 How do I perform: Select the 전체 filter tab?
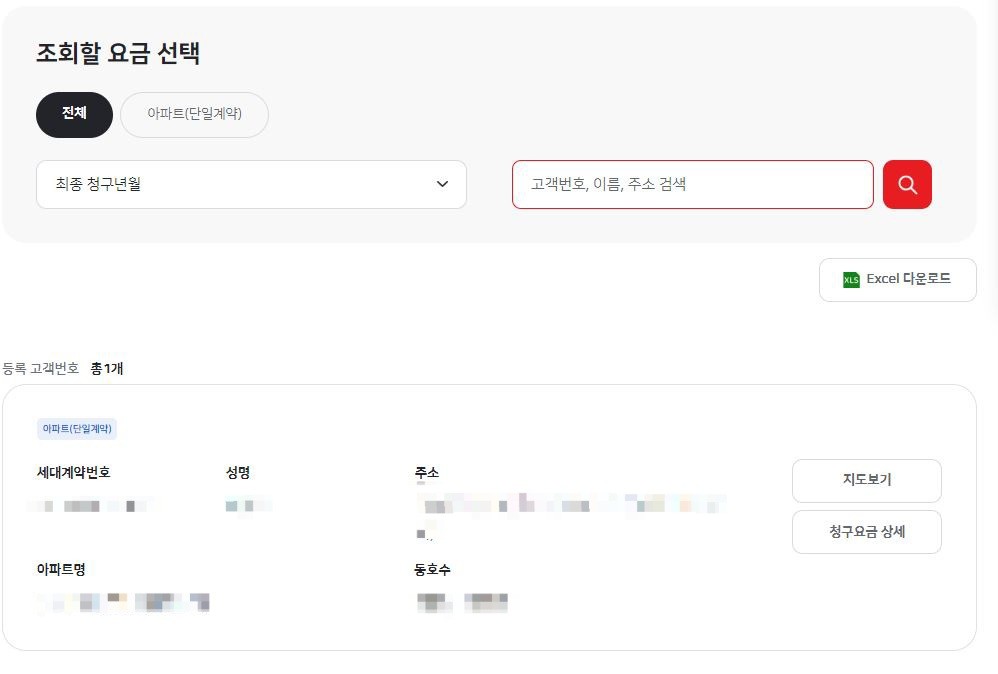(73, 114)
